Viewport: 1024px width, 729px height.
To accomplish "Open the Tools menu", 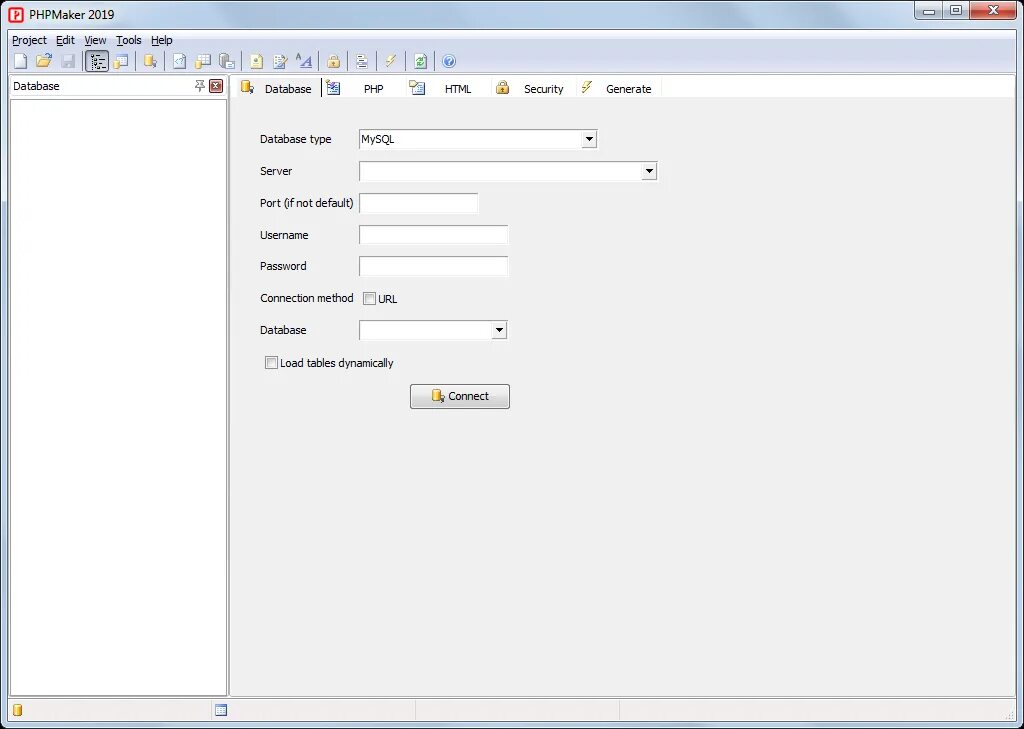I will click(x=129, y=40).
